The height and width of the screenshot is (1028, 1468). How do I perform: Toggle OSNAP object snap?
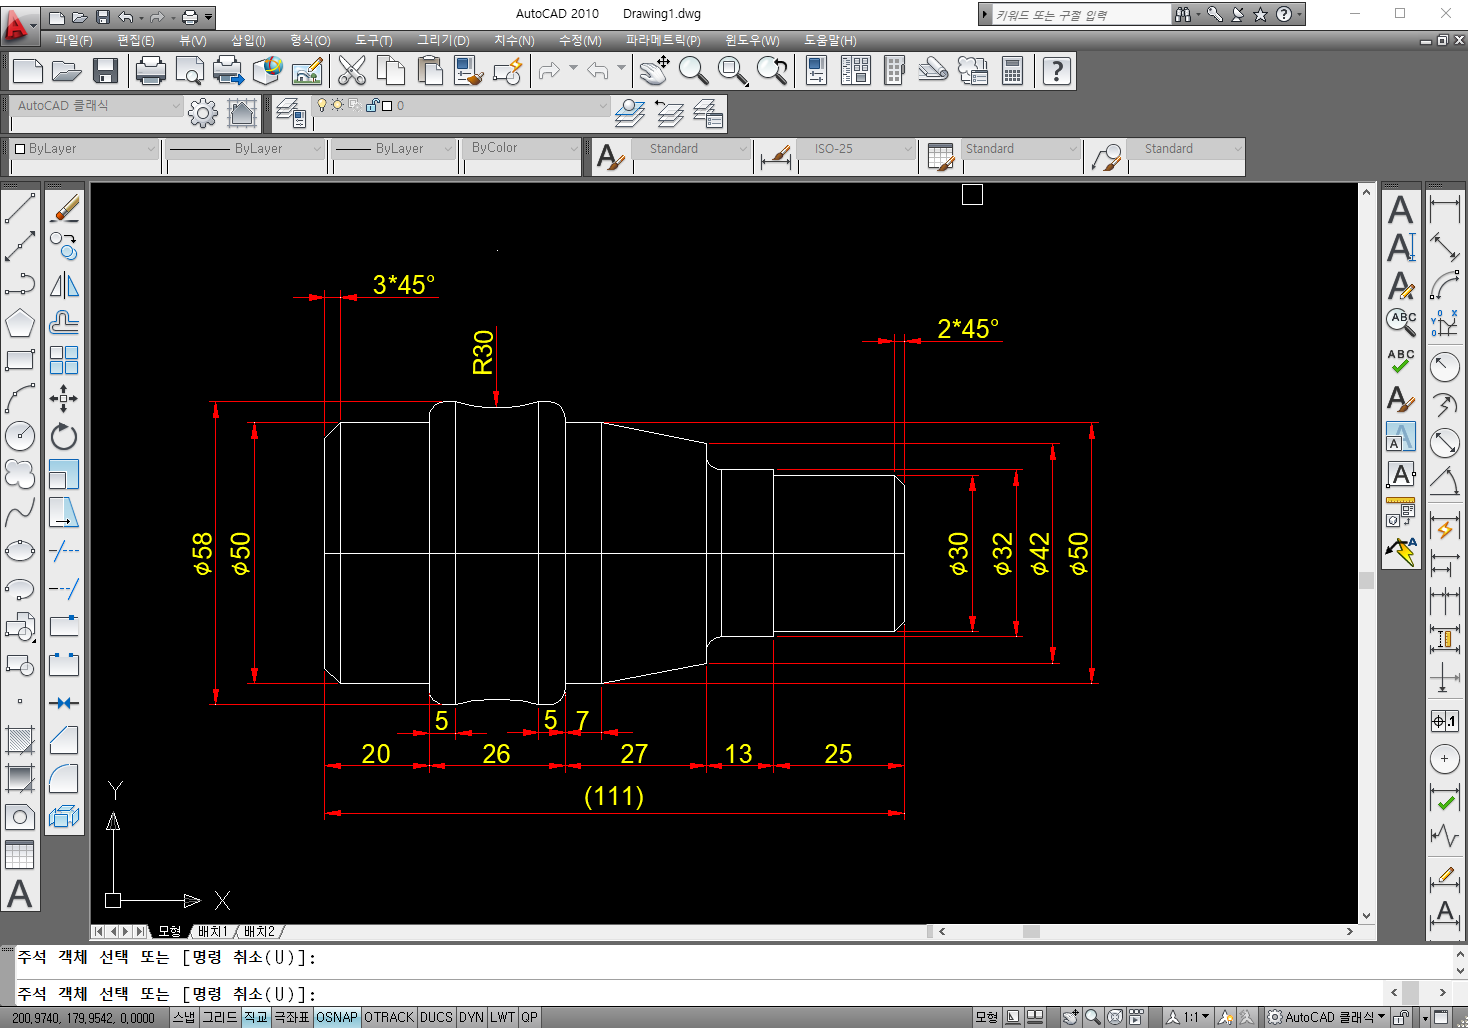pos(337,1017)
